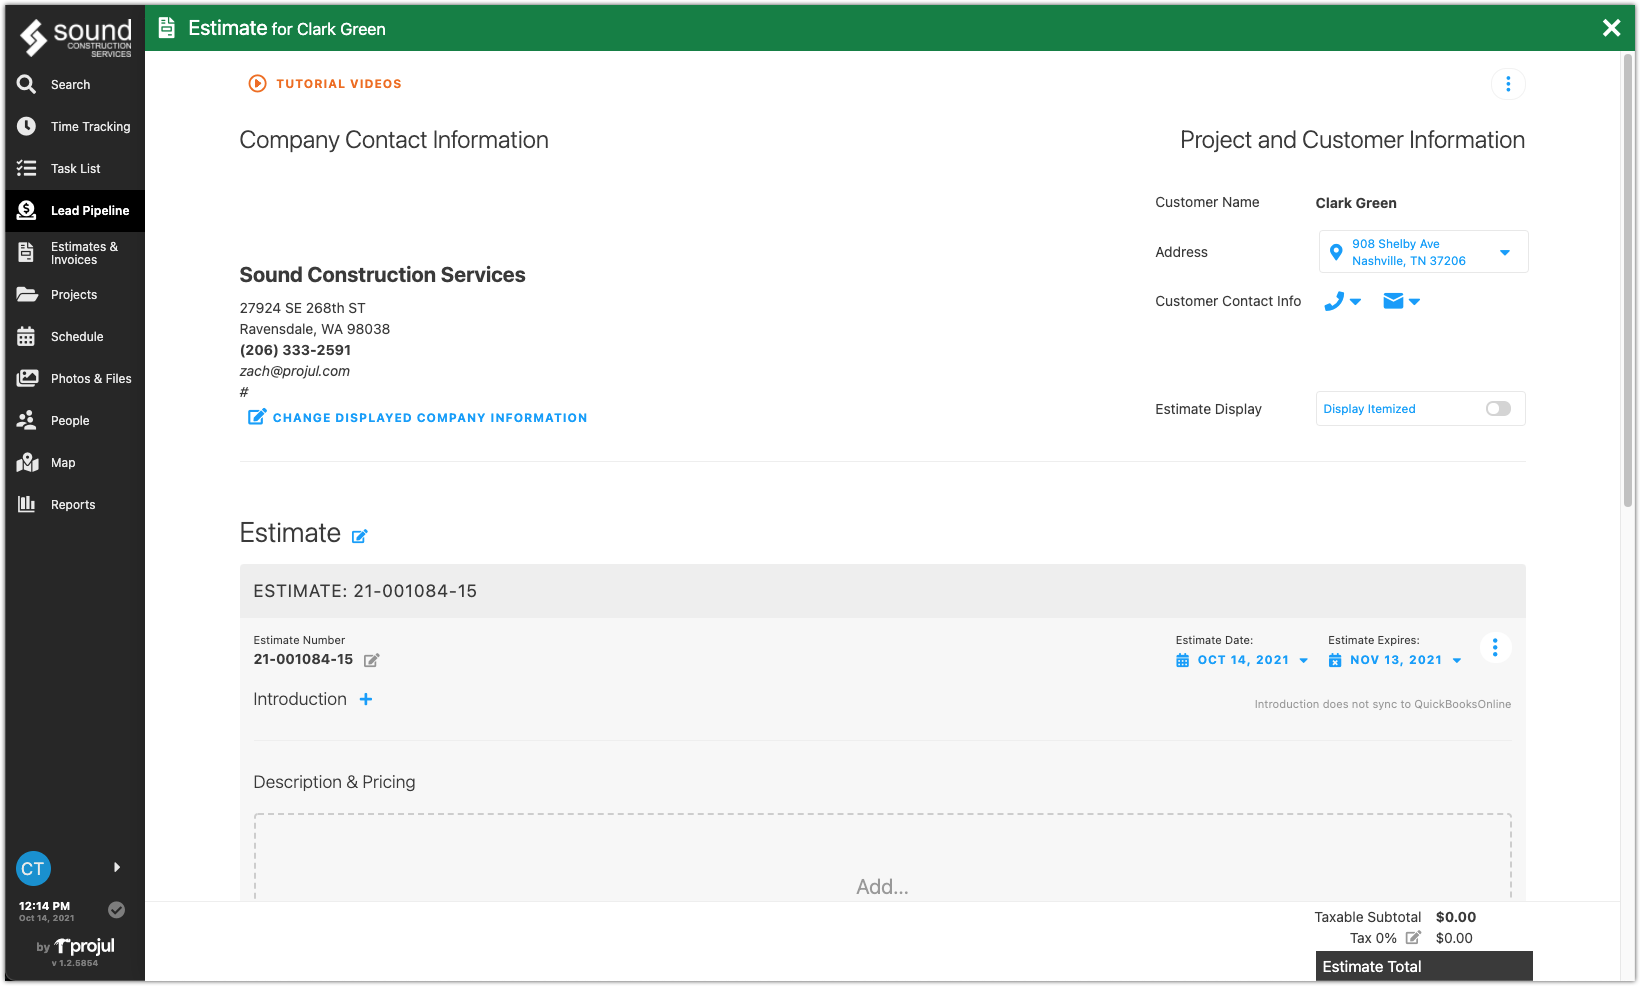1640x986 pixels.
Task: Open the top-right kebab menu
Action: coord(1508,84)
